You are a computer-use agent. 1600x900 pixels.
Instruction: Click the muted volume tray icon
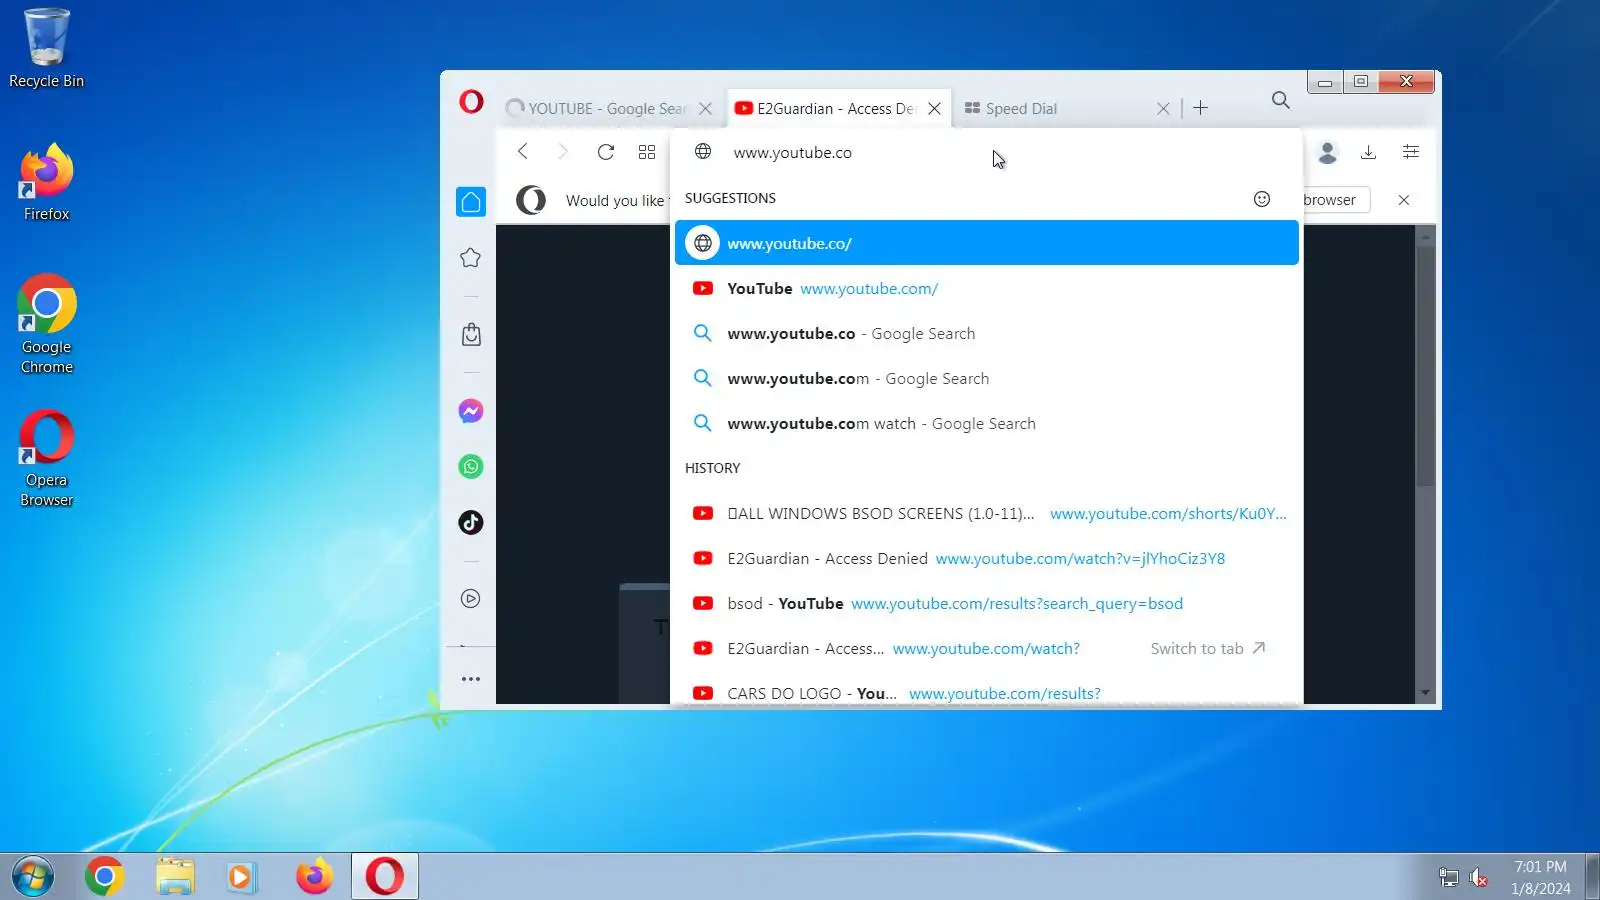click(1479, 878)
